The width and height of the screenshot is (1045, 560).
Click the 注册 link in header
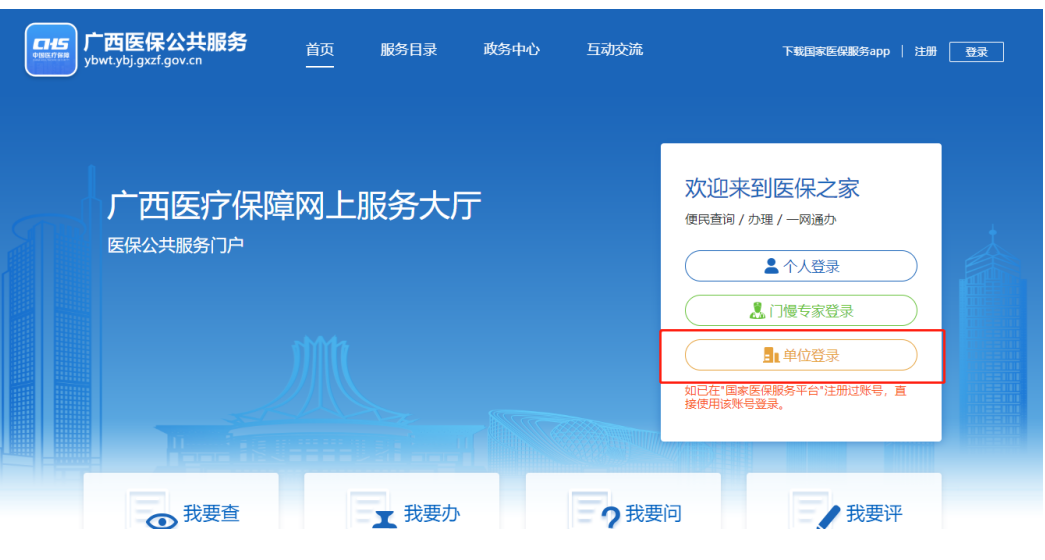(925, 52)
